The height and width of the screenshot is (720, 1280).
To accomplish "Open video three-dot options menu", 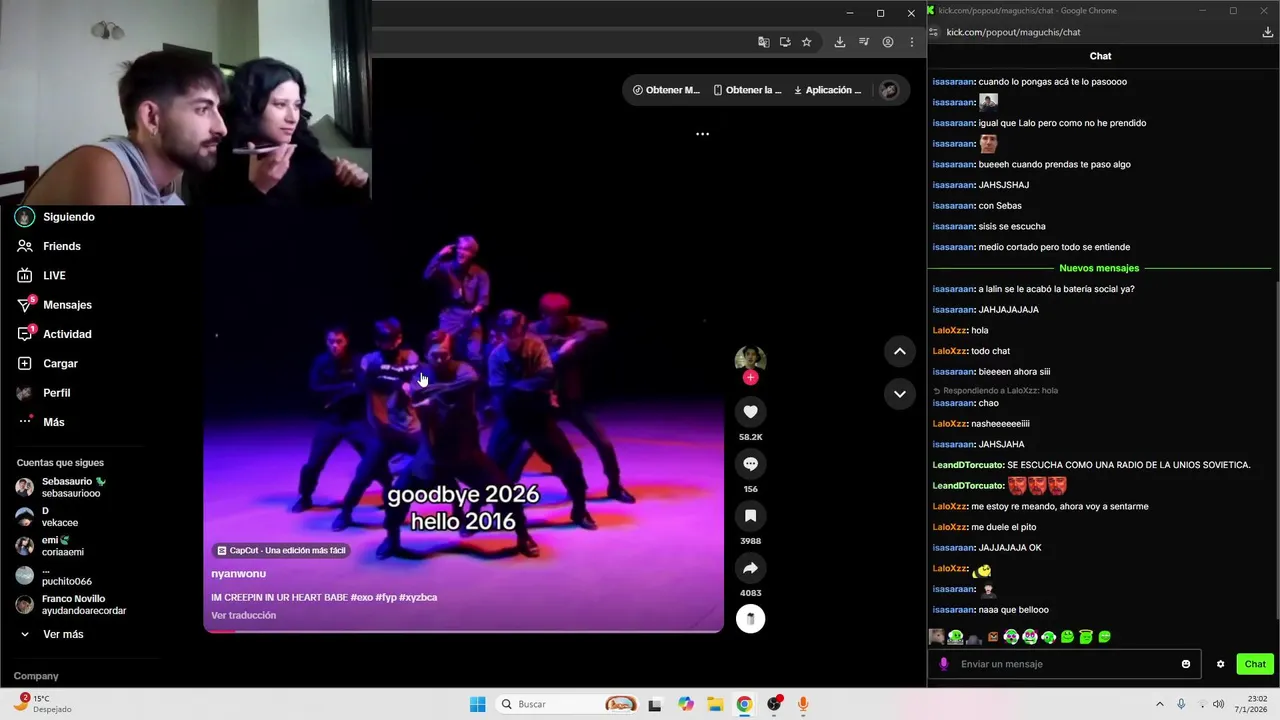I will pyautogui.click(x=702, y=134).
